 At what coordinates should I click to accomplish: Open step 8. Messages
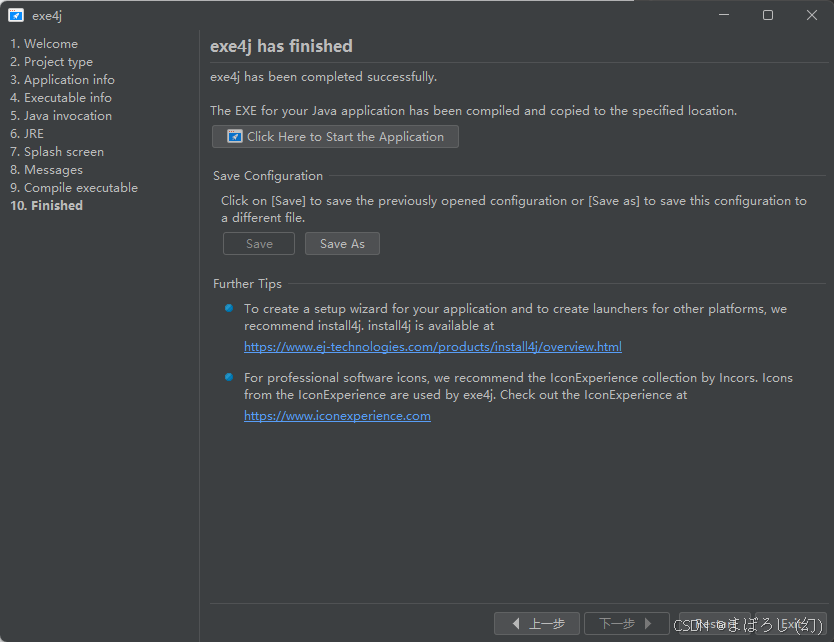coord(46,170)
